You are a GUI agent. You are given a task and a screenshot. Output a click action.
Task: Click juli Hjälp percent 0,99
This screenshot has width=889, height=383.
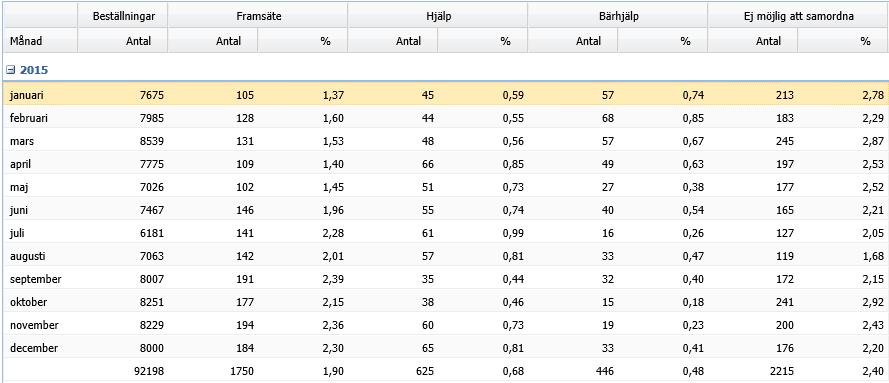click(514, 233)
